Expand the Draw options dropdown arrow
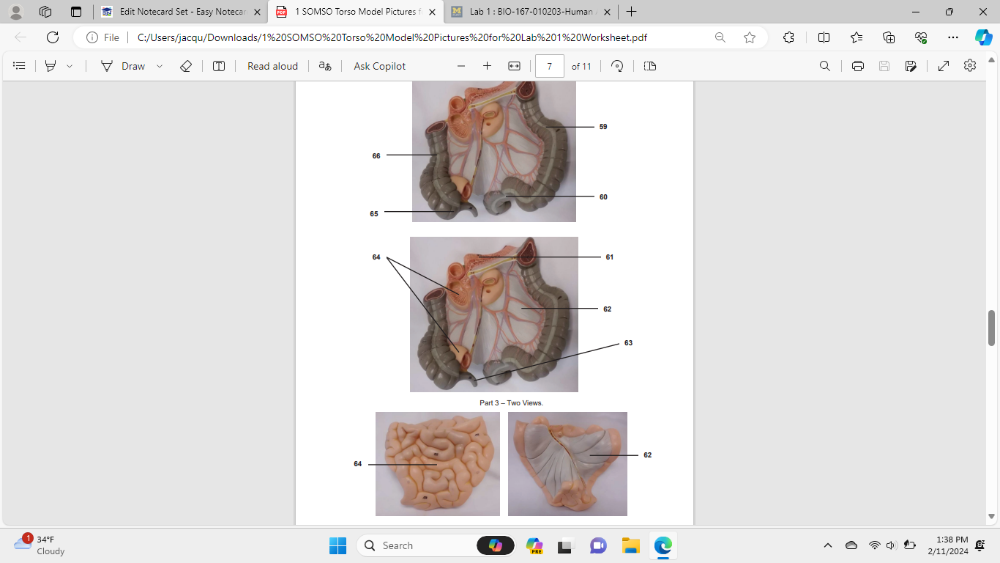The width and height of the screenshot is (1000, 563). pos(159,66)
